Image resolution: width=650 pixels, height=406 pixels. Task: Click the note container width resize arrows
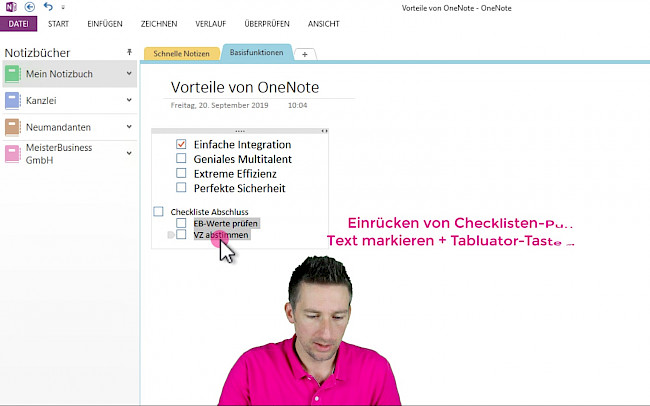coord(325,131)
